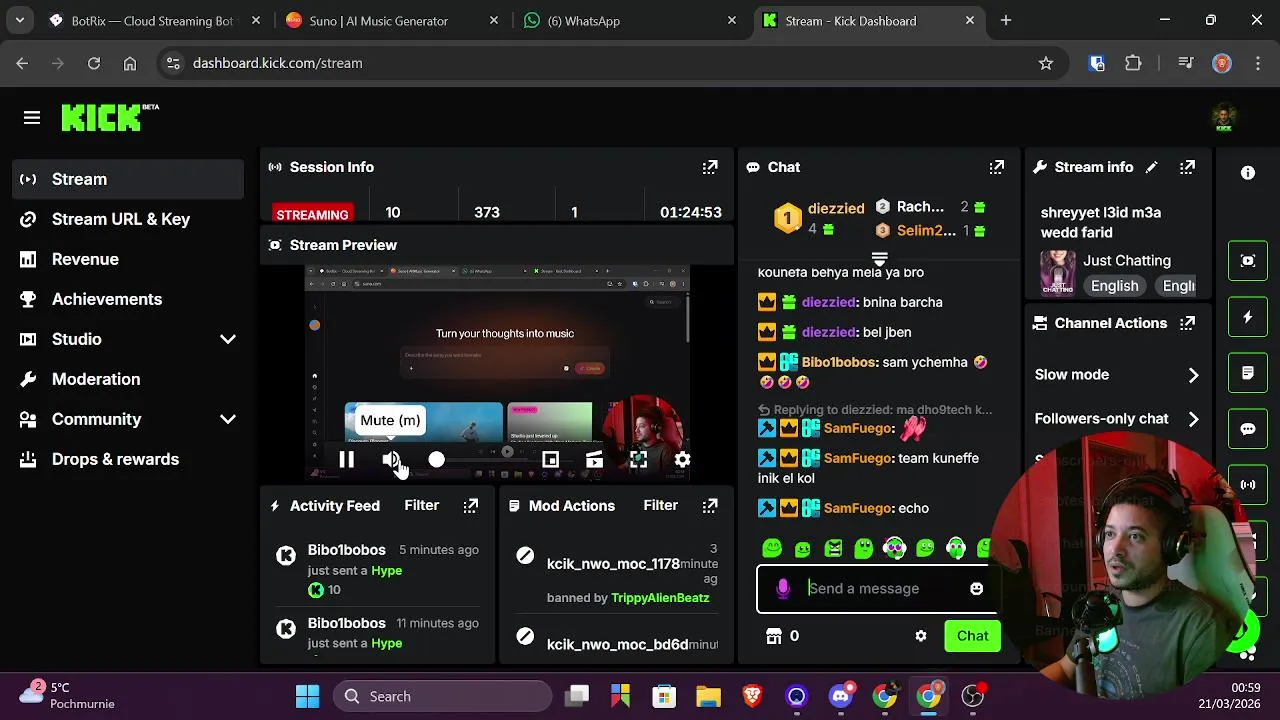Mute the stream preview audio
This screenshot has height=720, width=1280.
(391, 460)
